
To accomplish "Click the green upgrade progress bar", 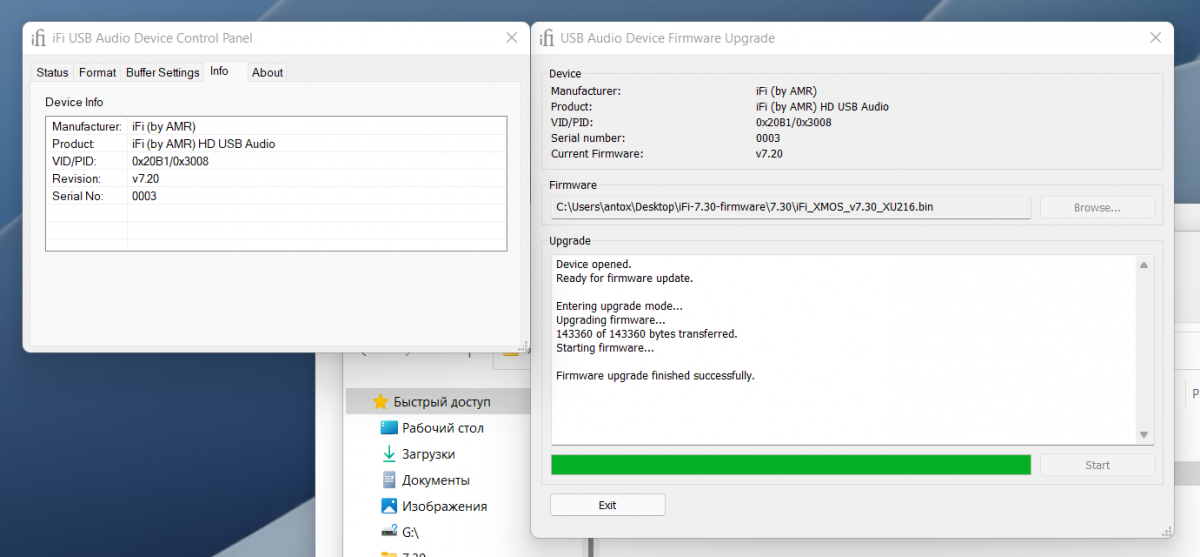I will (790, 465).
